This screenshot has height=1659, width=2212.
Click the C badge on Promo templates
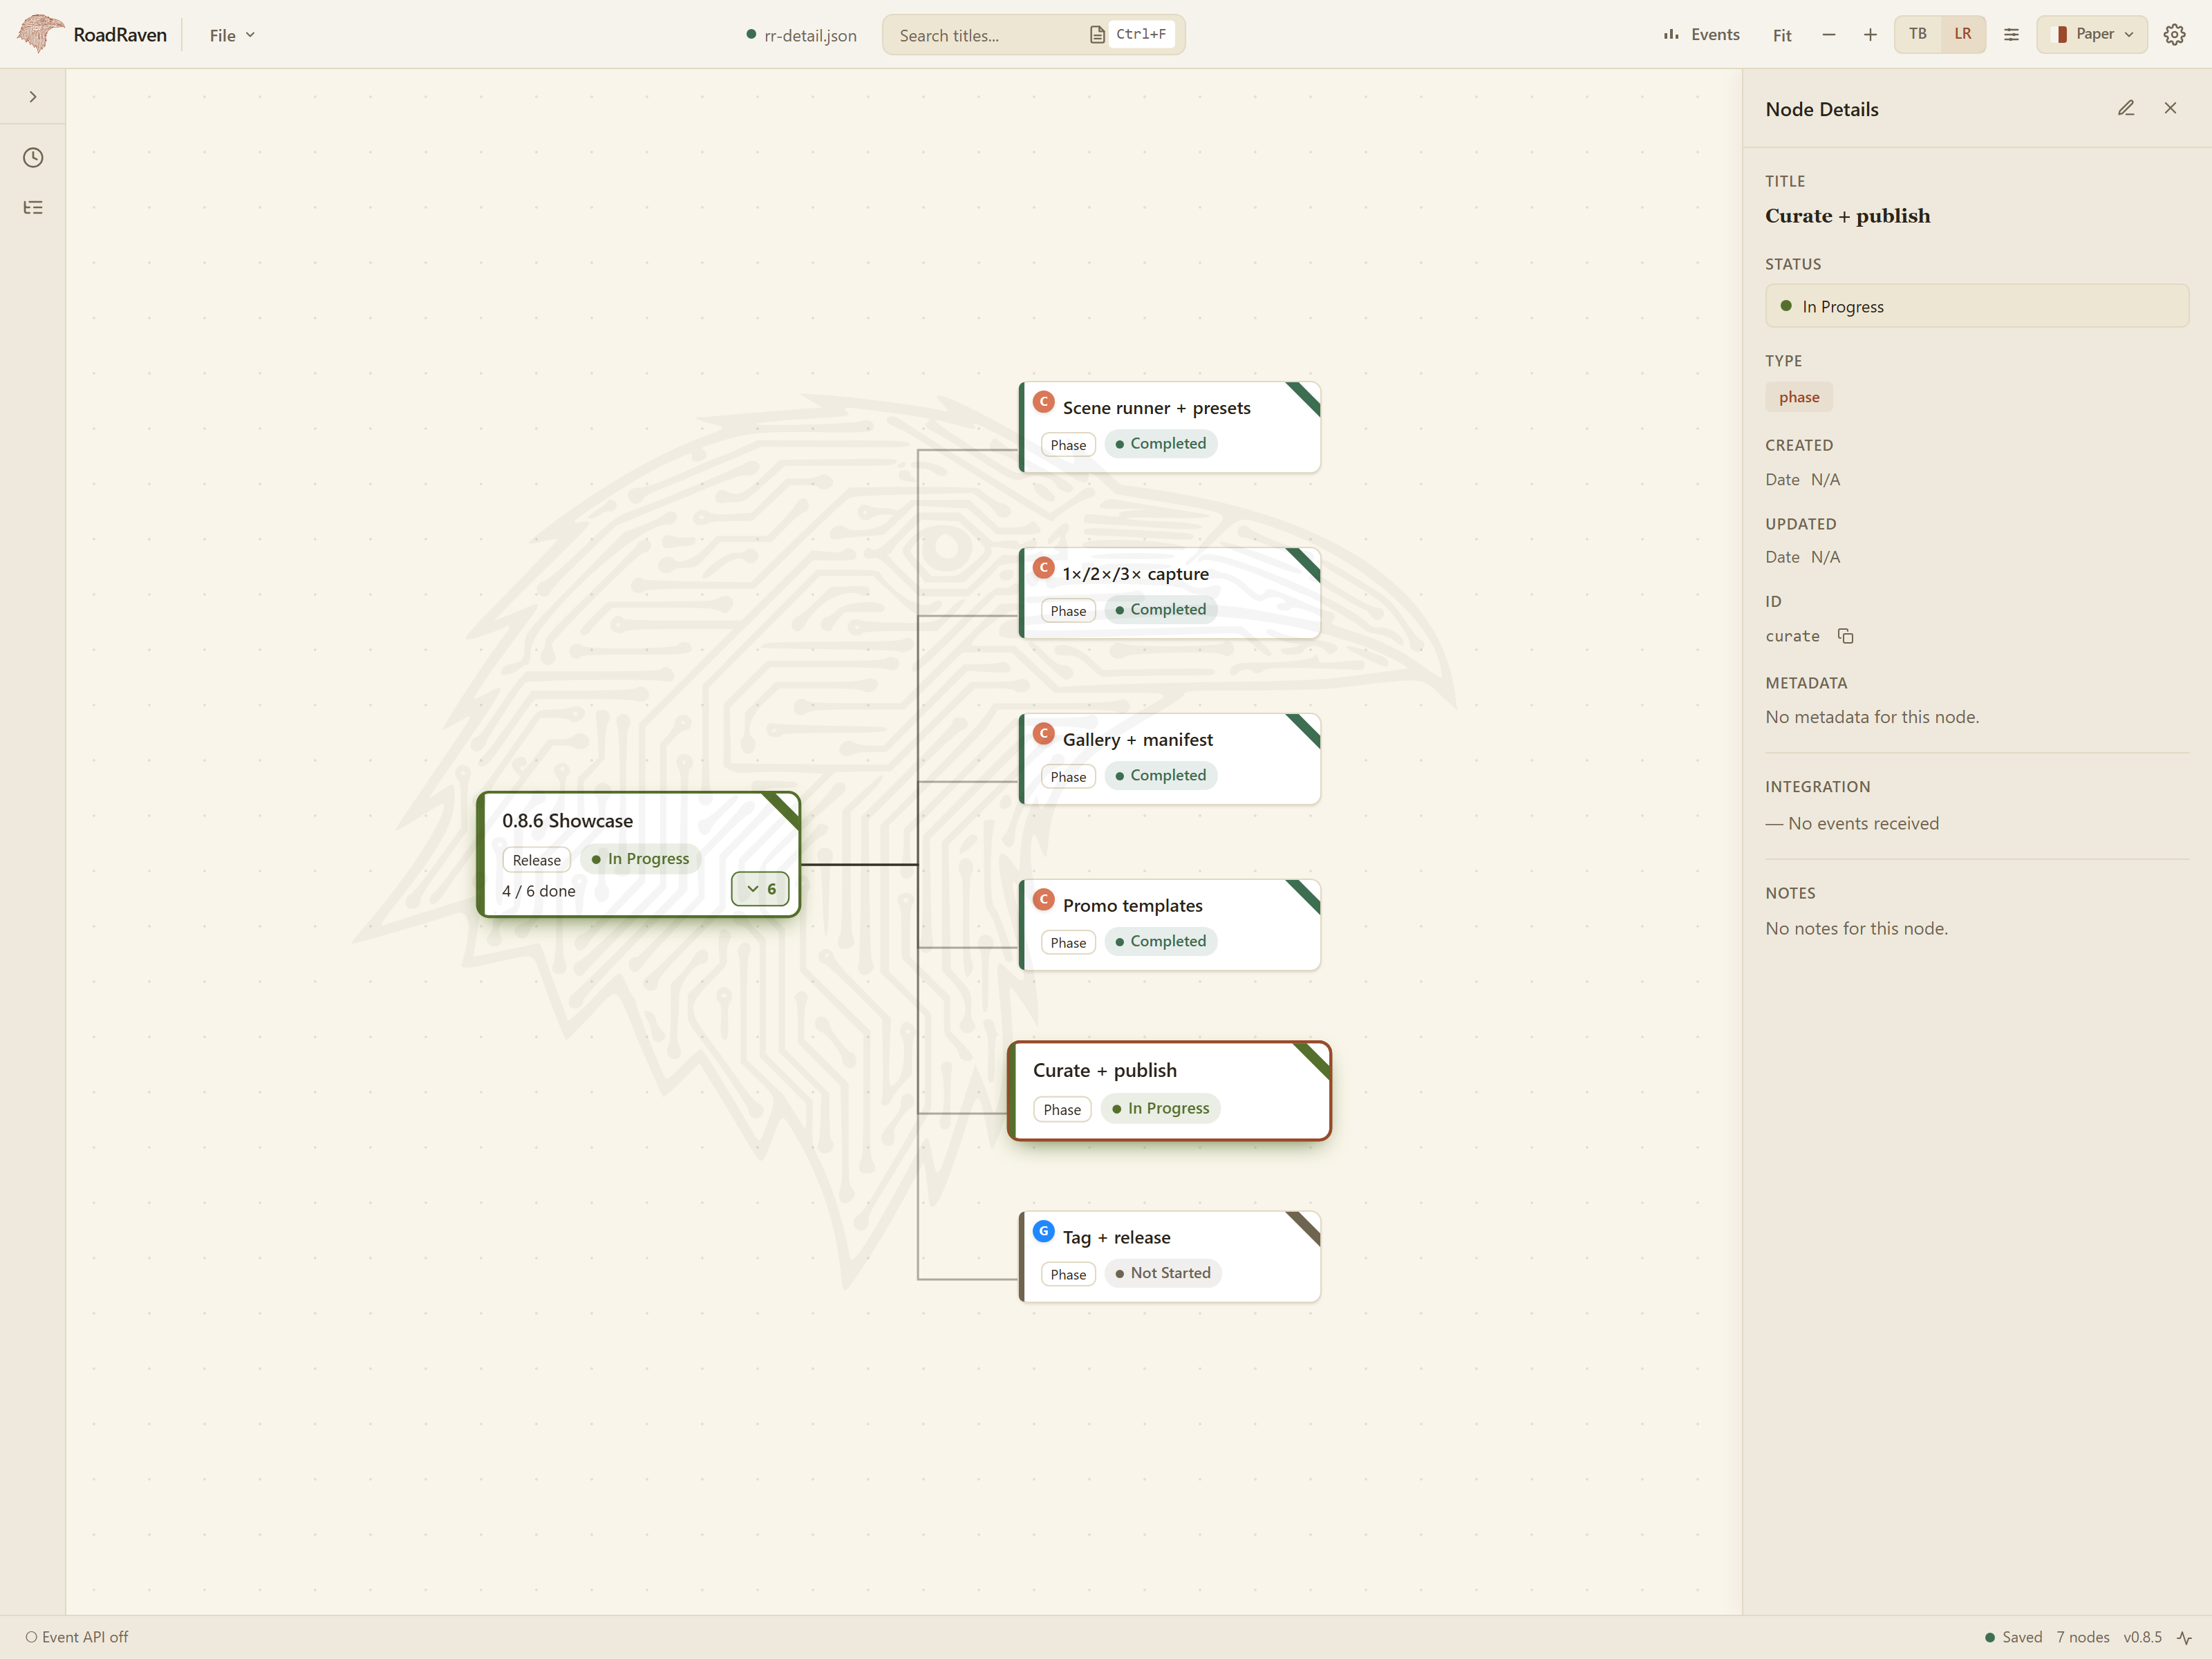point(1044,899)
